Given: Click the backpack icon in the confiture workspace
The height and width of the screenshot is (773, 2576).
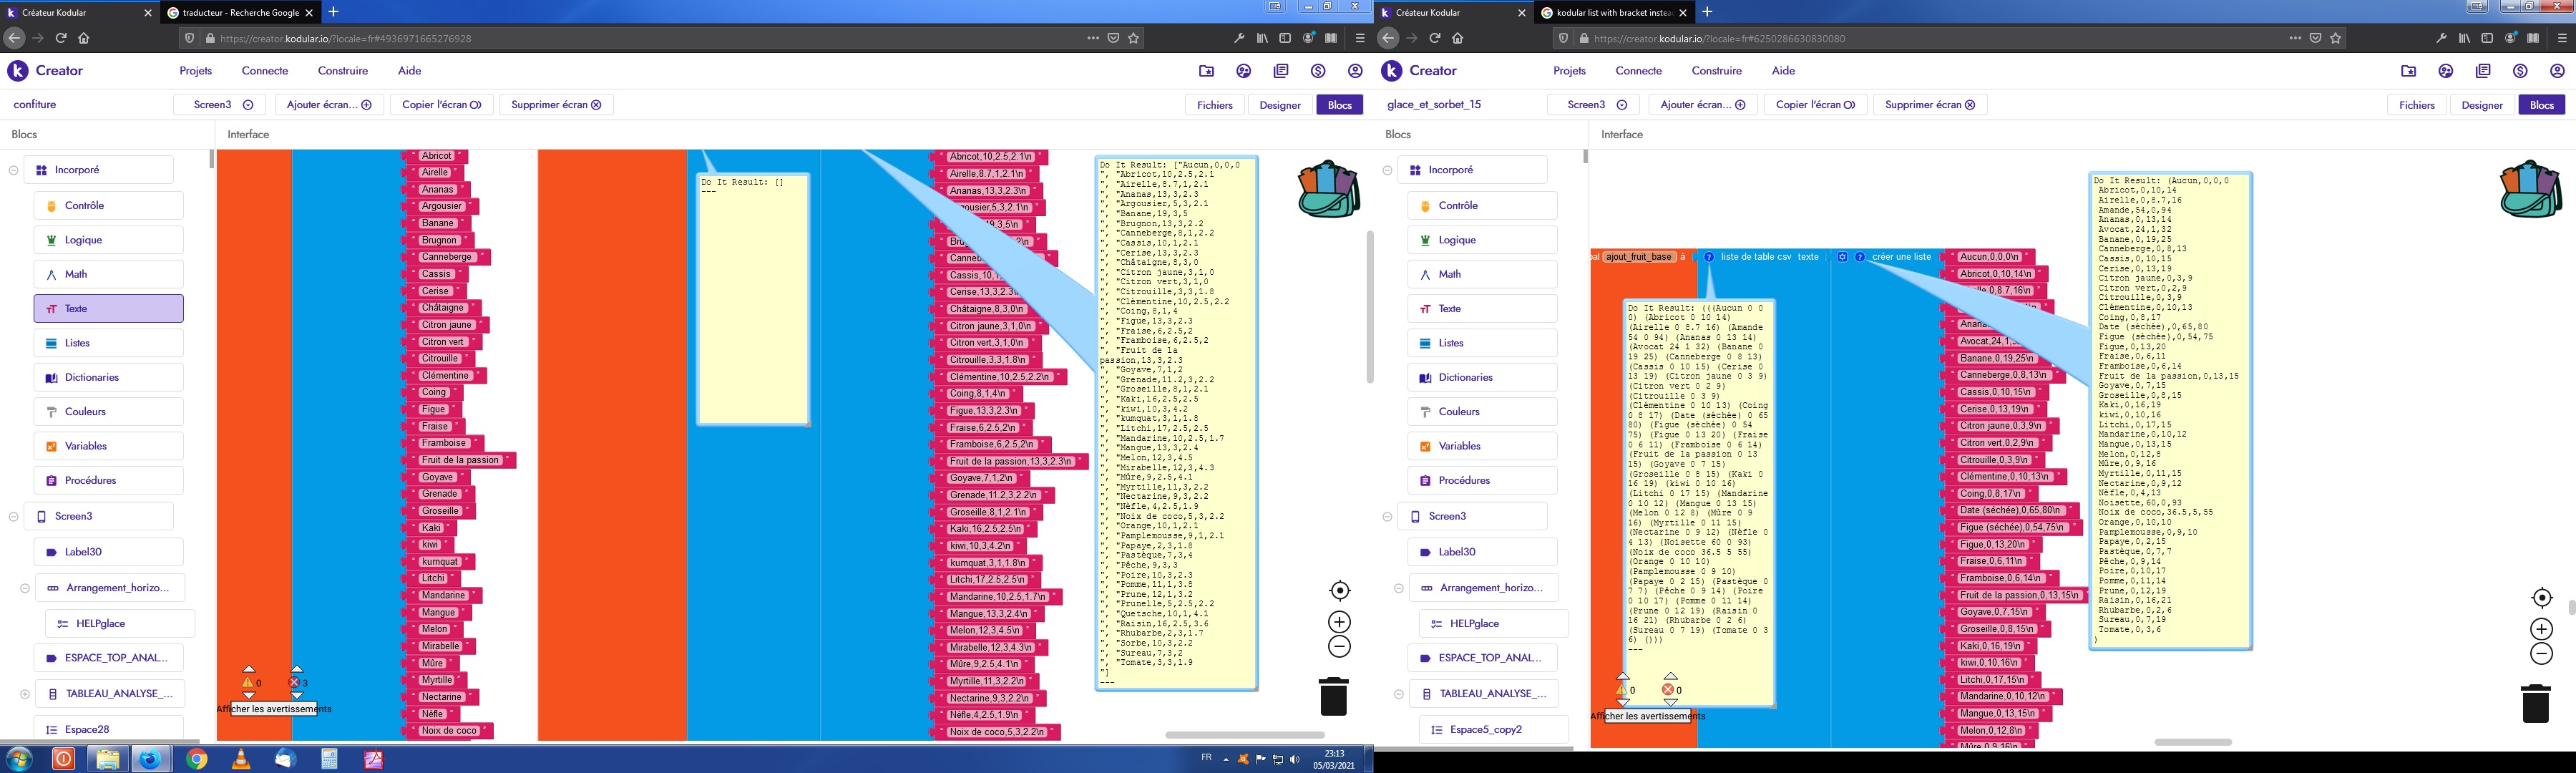Looking at the screenshot, I should [1328, 189].
